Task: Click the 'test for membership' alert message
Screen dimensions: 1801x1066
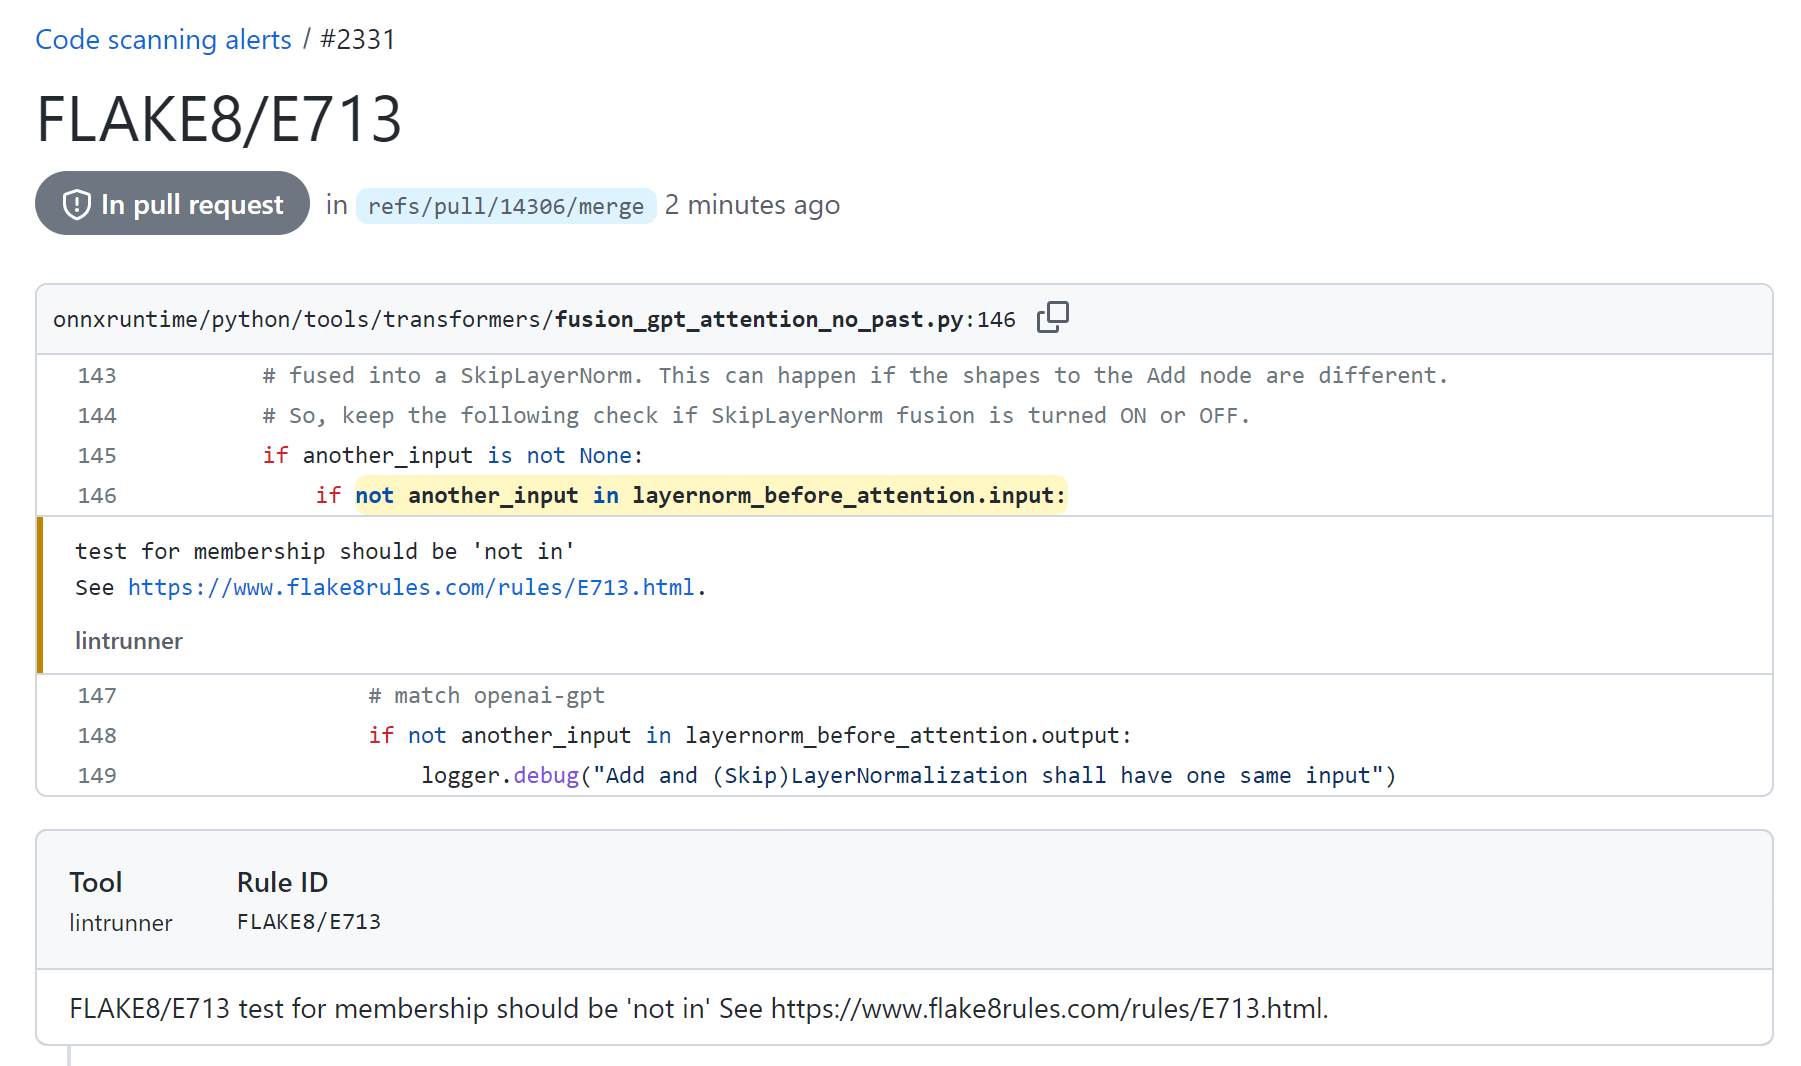Action: point(325,551)
